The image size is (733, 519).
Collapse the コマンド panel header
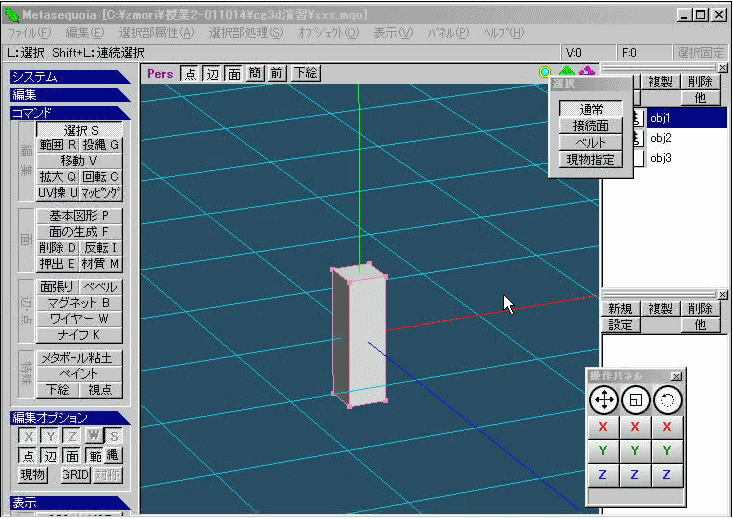[x=69, y=113]
